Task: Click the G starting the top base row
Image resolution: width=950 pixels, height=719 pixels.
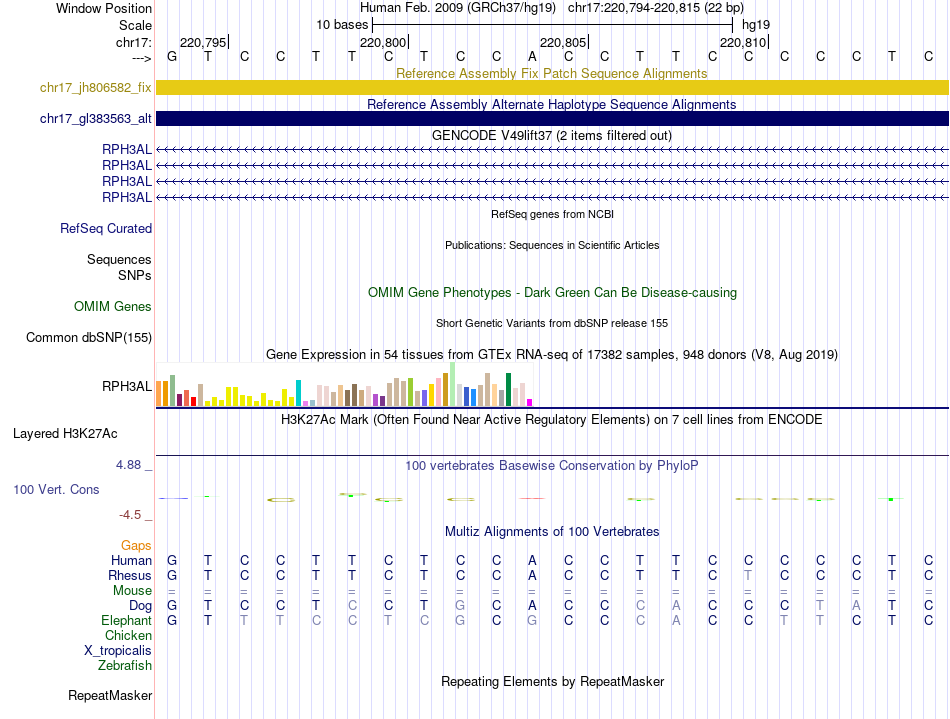Action: pyautogui.click(x=172, y=56)
